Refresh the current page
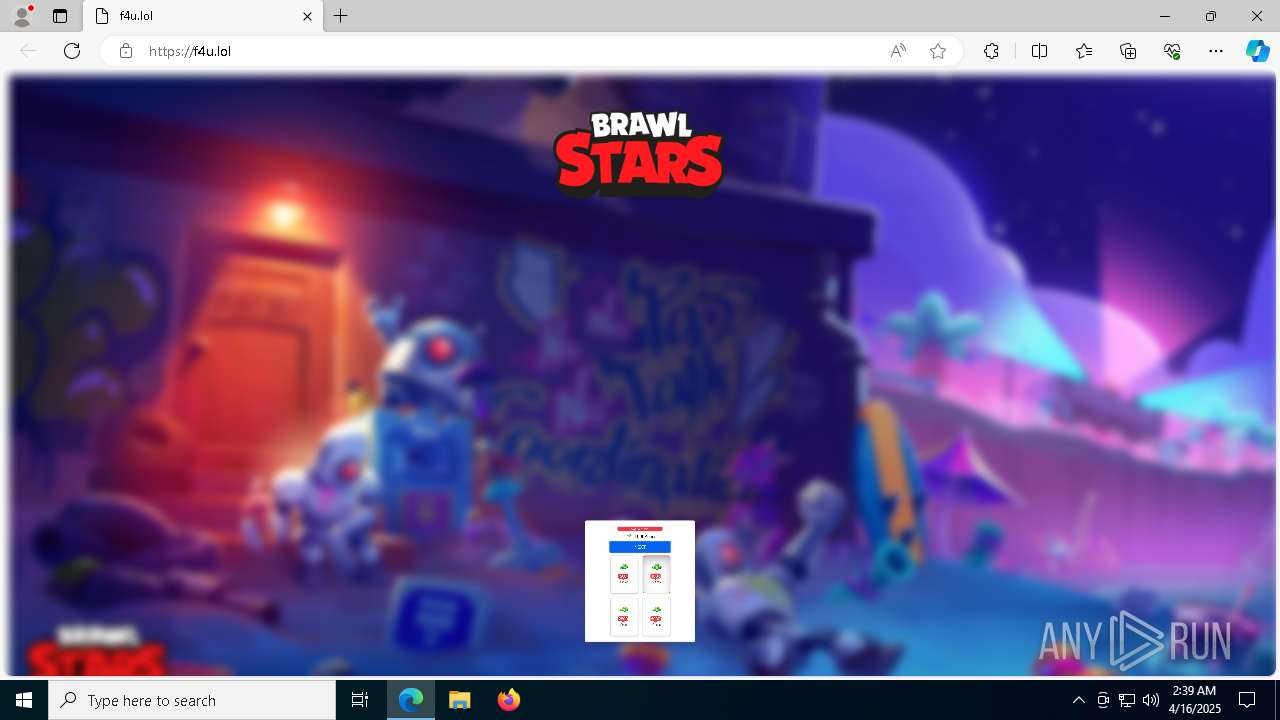1280x720 pixels. click(72, 51)
